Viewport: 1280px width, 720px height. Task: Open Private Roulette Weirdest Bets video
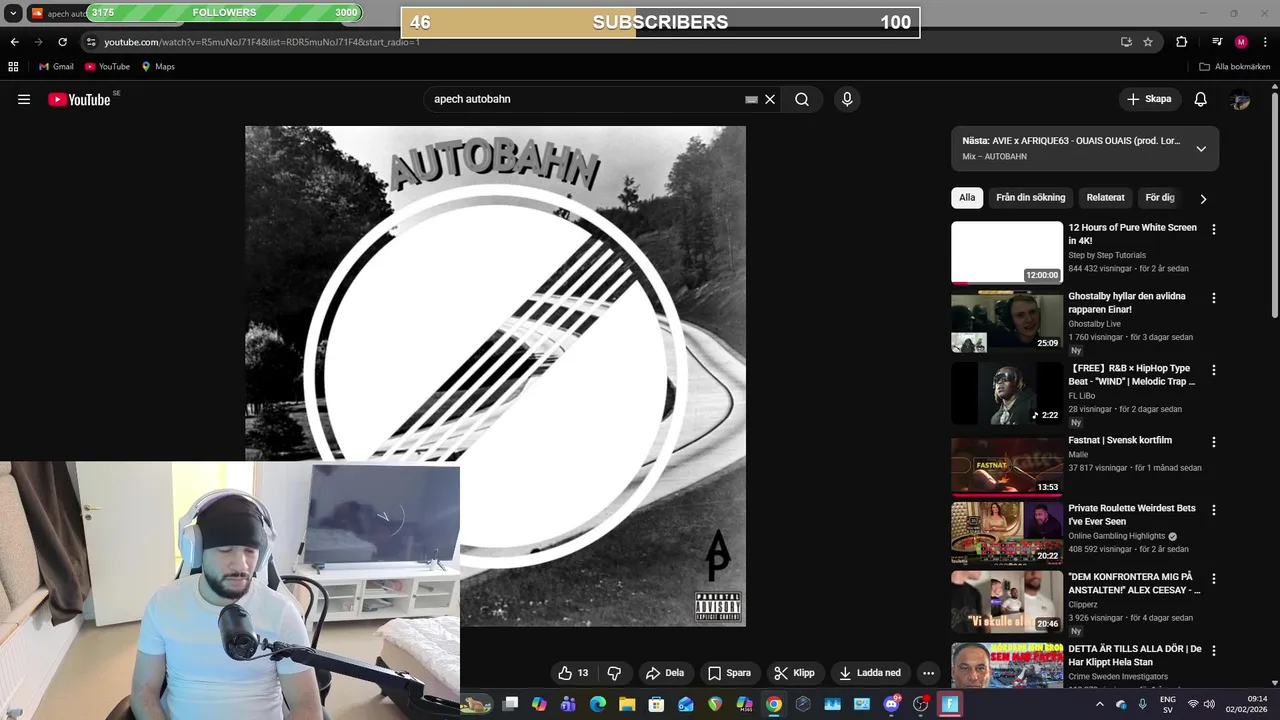point(1007,534)
